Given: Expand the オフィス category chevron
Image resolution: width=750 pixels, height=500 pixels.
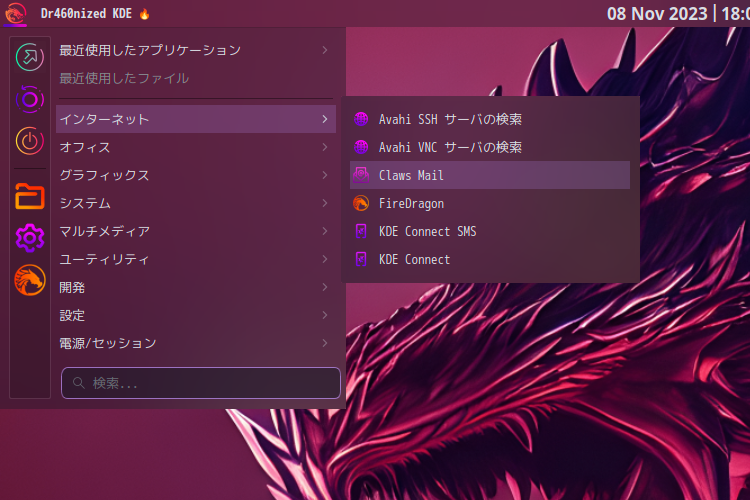Looking at the screenshot, I should tap(325, 147).
